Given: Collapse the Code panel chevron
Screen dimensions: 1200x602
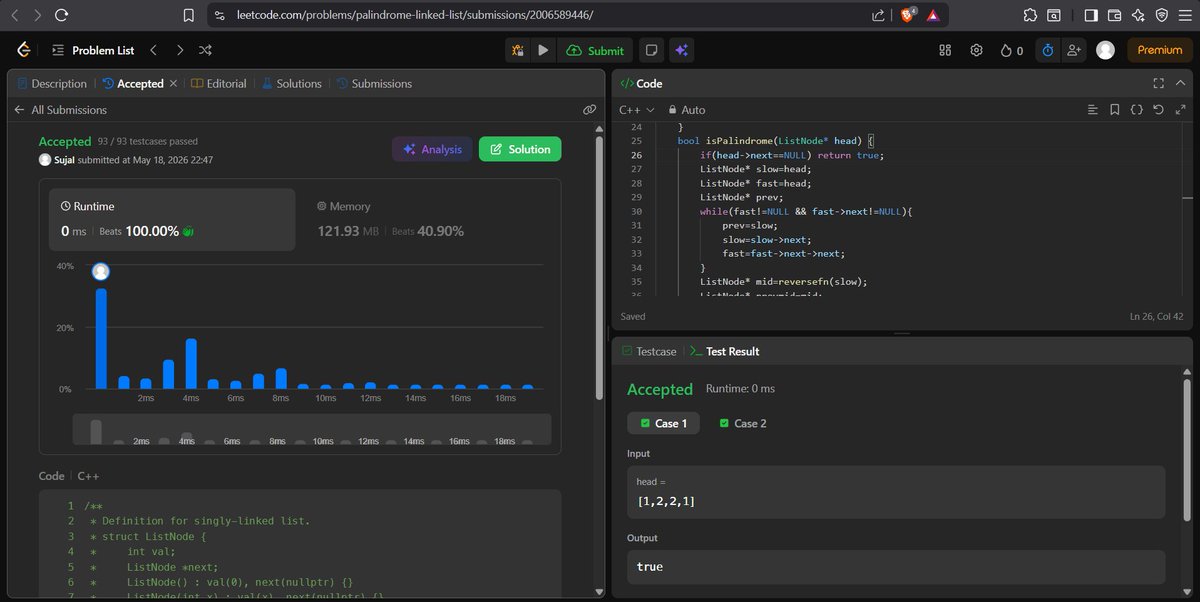Looking at the screenshot, I should (x=1182, y=84).
